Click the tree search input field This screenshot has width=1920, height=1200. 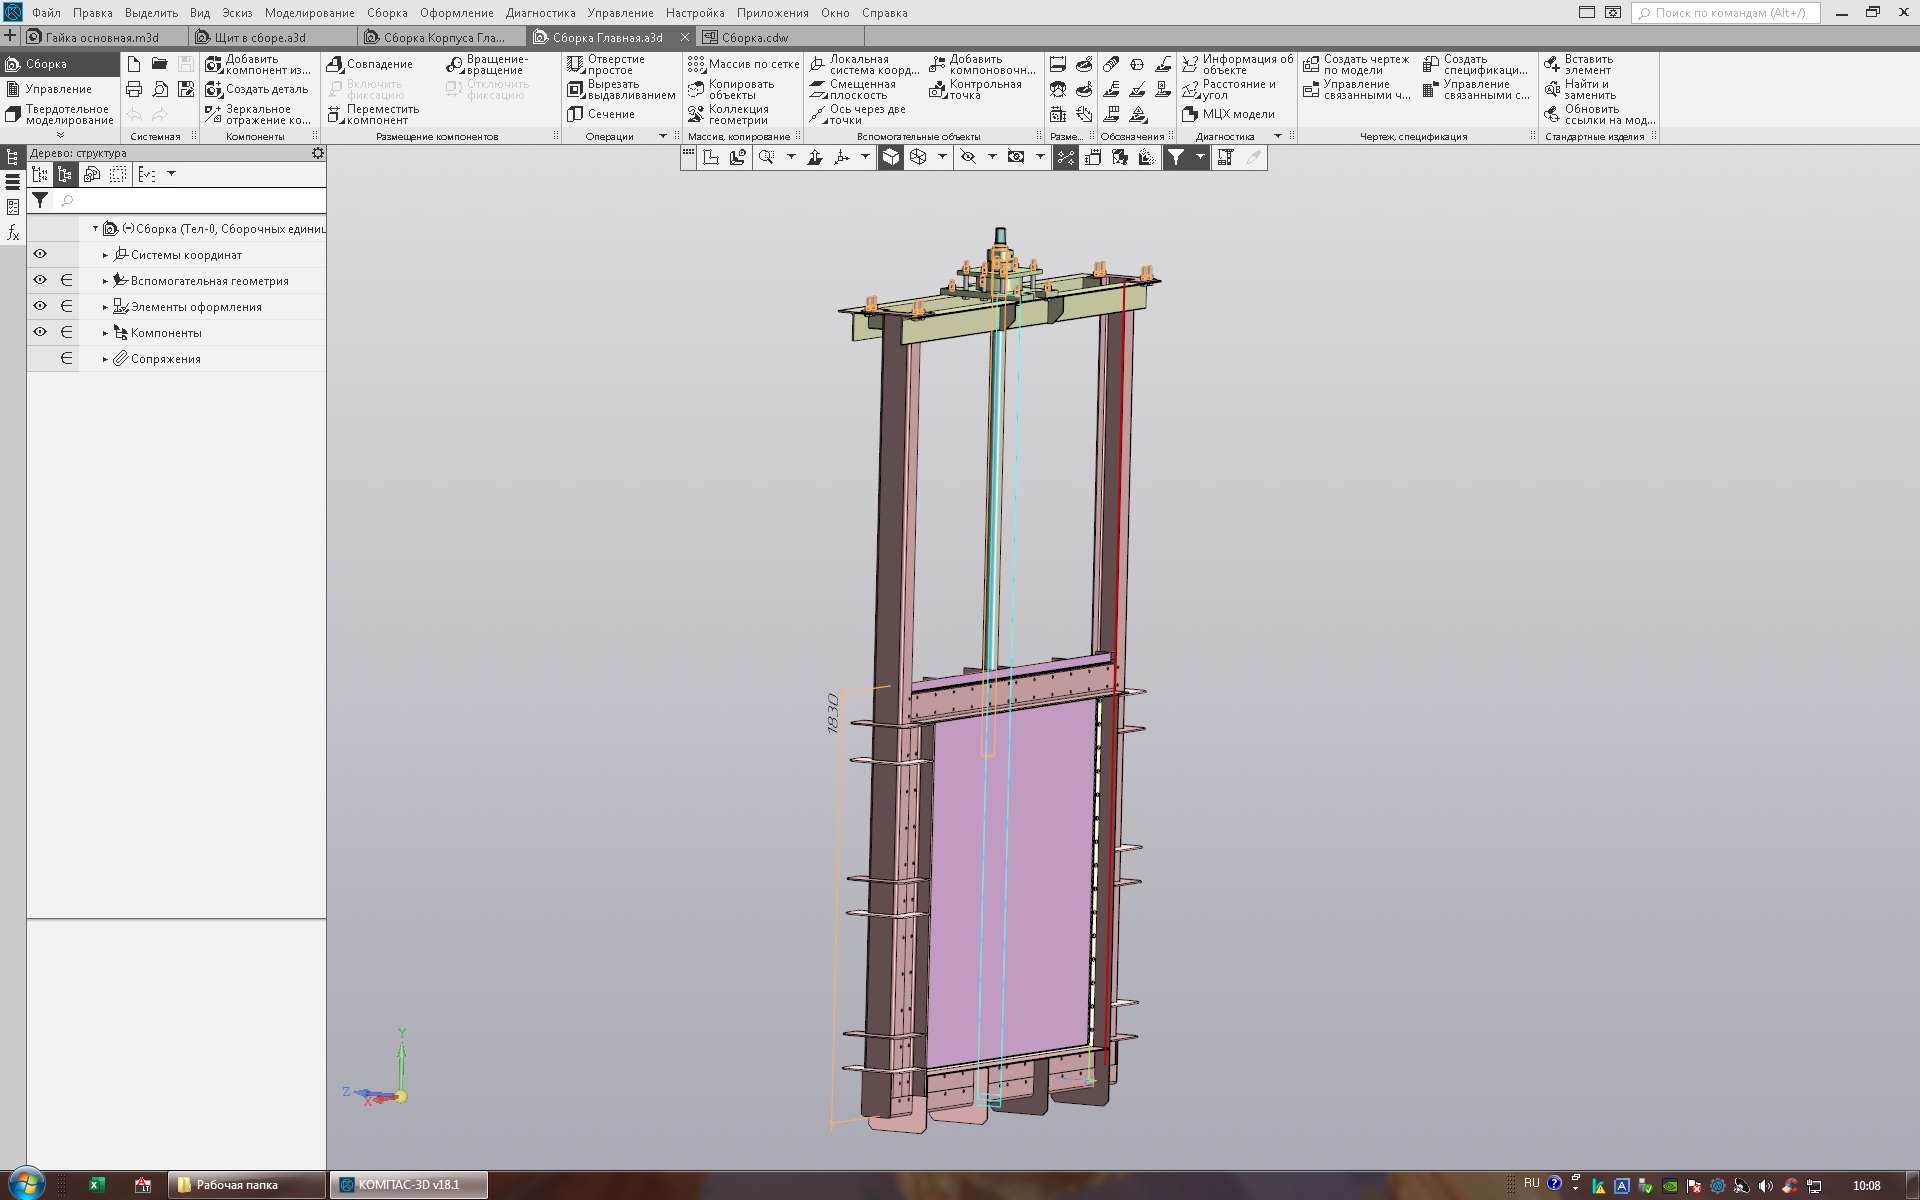tap(190, 201)
